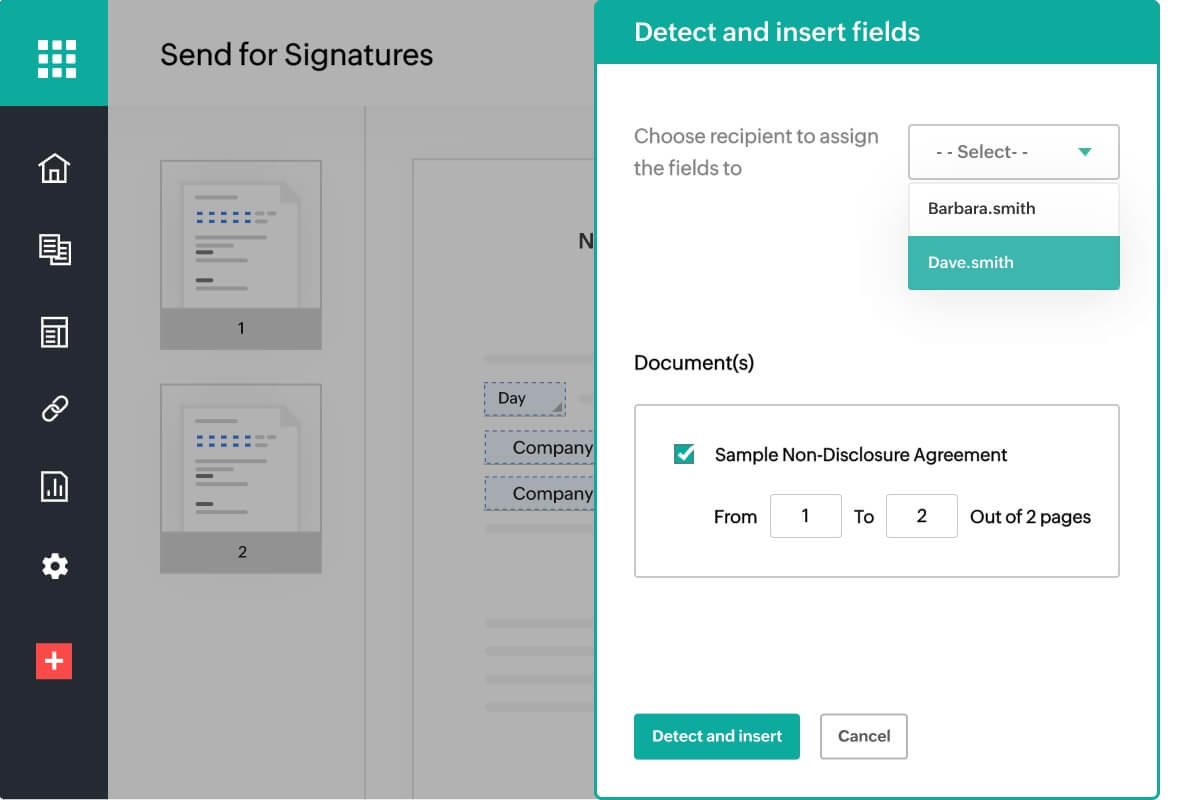Edit the From page number field

click(806, 516)
